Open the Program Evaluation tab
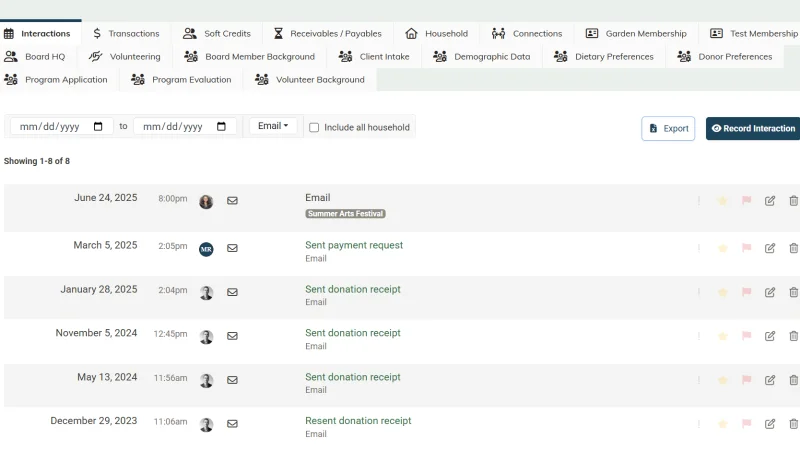 click(181, 80)
